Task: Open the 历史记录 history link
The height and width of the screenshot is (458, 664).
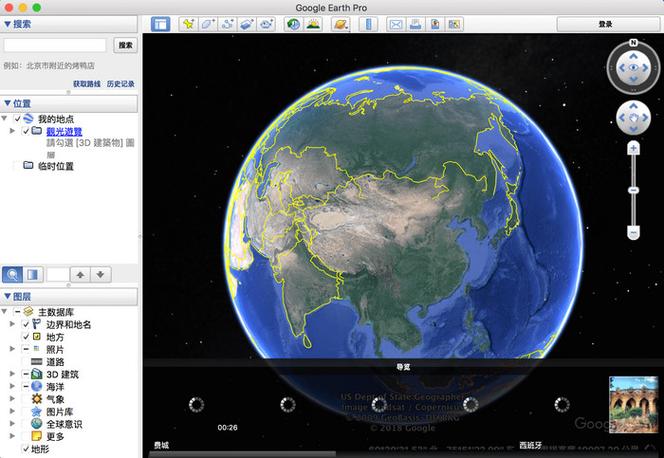Action: [x=121, y=84]
